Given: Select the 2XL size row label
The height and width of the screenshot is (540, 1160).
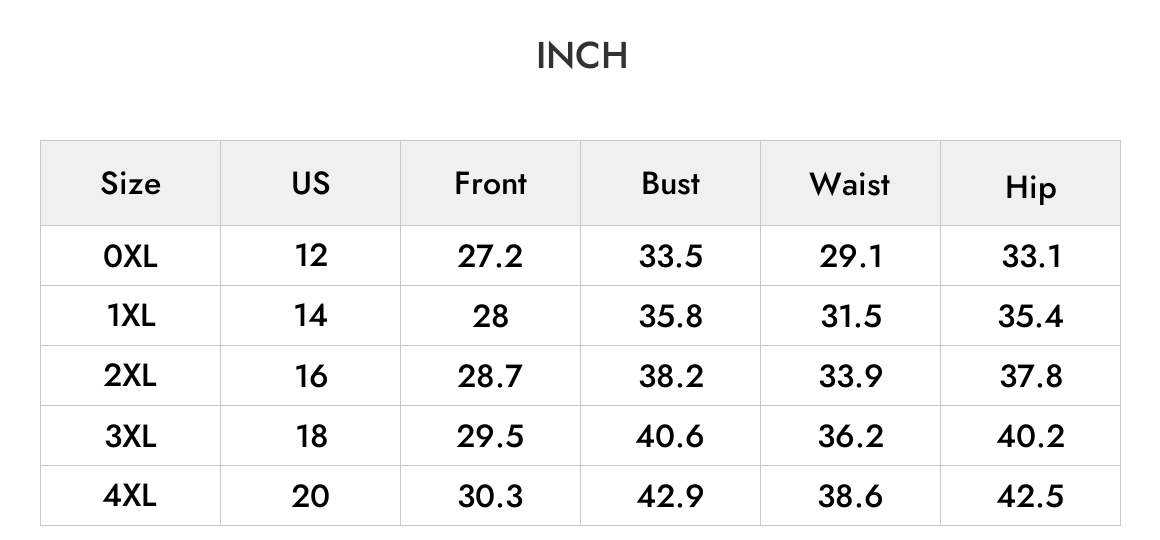Looking at the screenshot, I should 130,376.
